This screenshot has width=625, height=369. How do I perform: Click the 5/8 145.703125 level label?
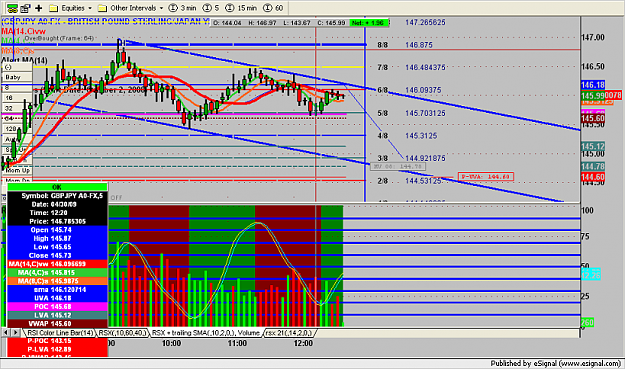[x=411, y=113]
